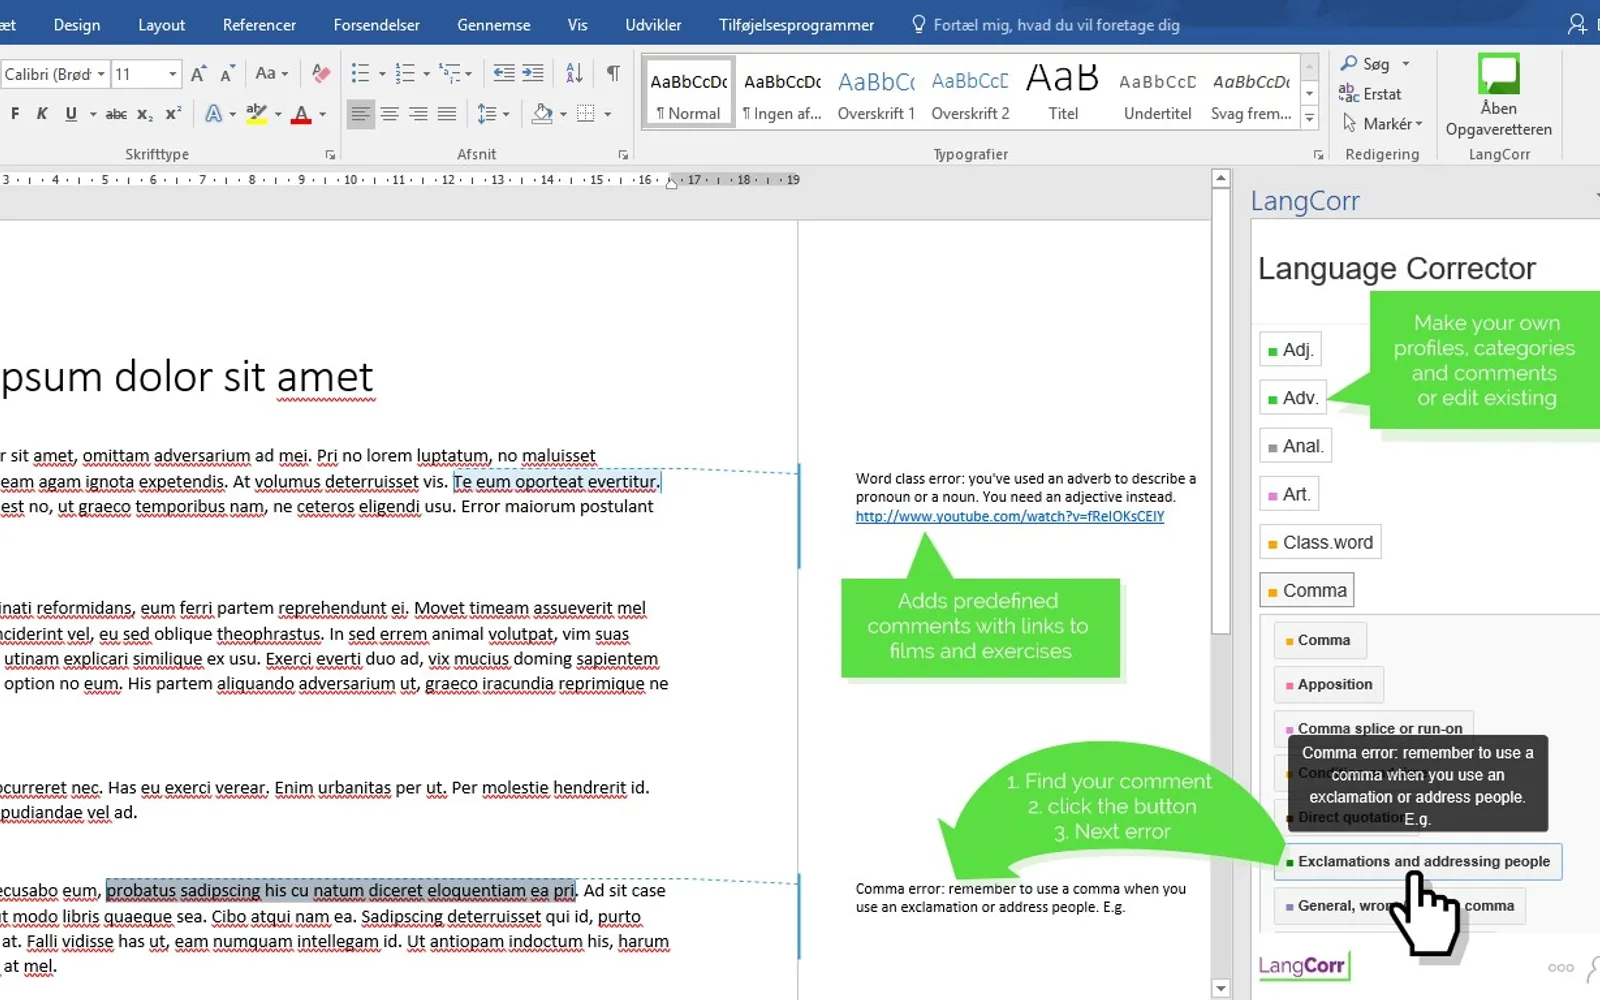Open line spacing dropdown

coord(493,114)
